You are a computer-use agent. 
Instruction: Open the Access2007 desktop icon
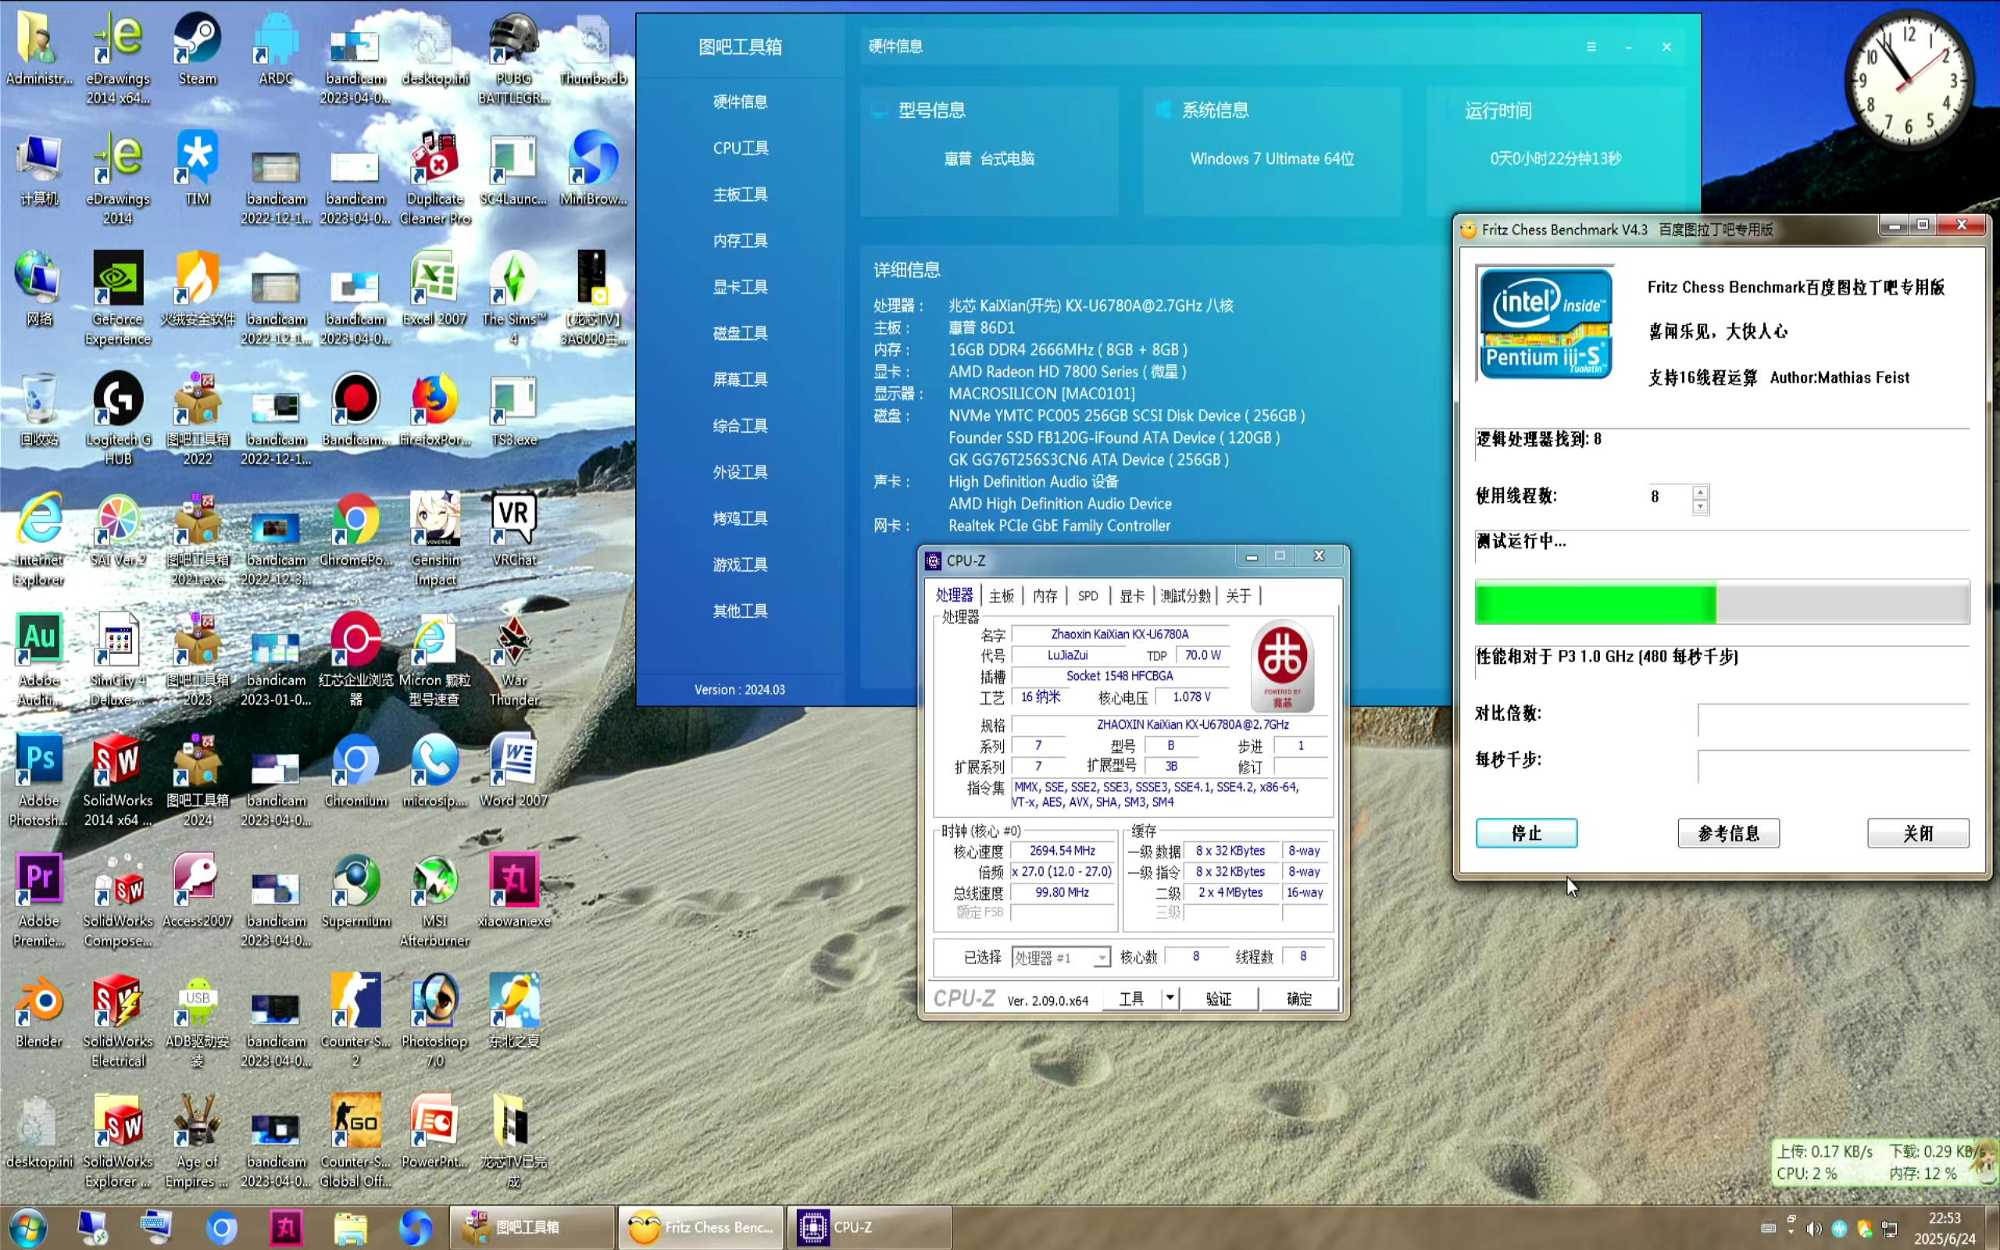pos(197,891)
